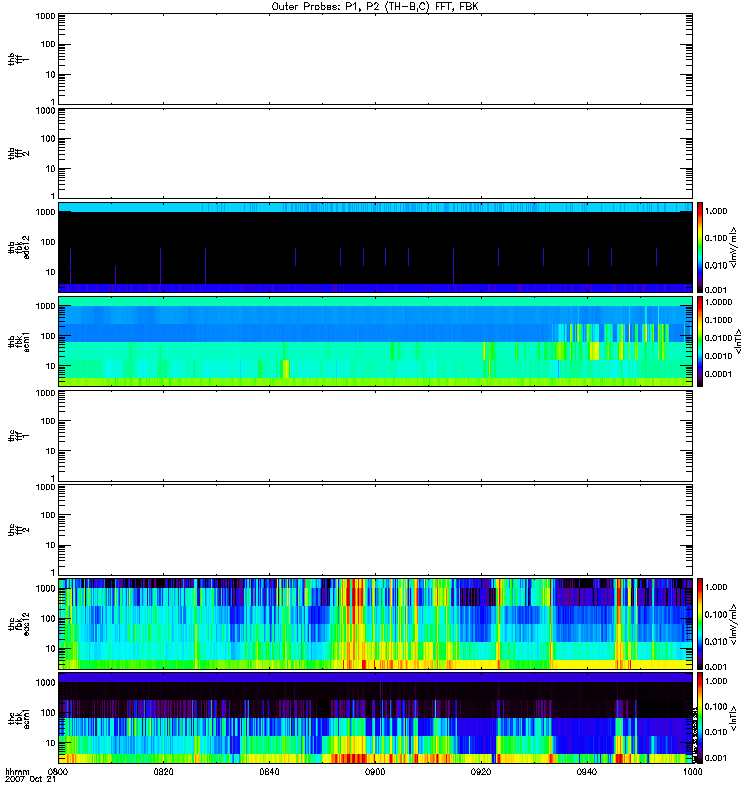This screenshot has width=750, height=800.
Task: Click the '1' y-axis label of thc fff 2 panel
Action: click(53, 572)
